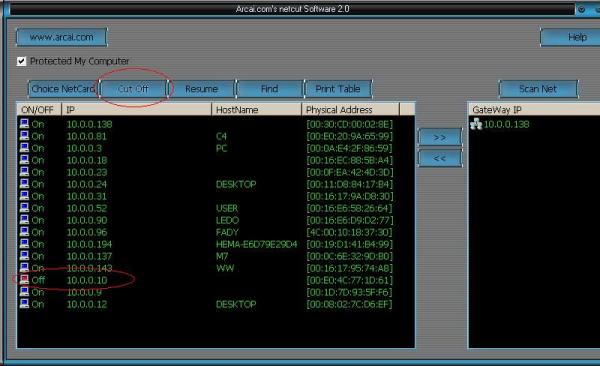Click the round icon in the title bar corner
This screenshot has width=600, height=366.
pos(581,9)
